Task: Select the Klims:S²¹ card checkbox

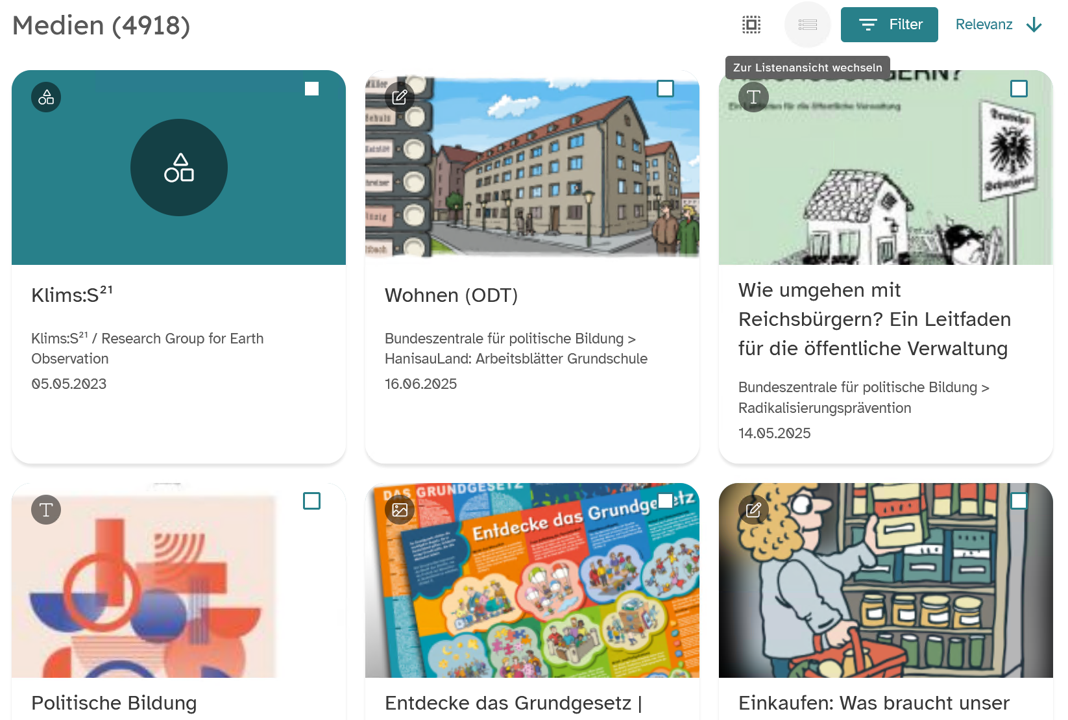Action: pyautogui.click(x=312, y=89)
